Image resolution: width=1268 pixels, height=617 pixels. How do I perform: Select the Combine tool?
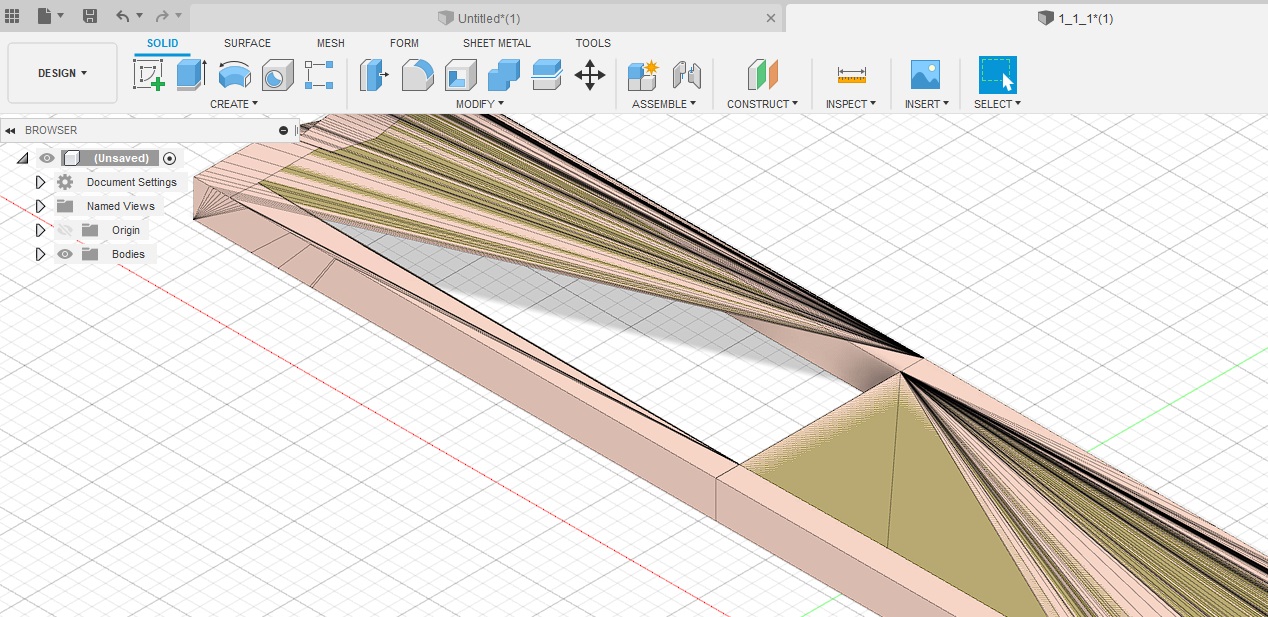click(x=504, y=75)
